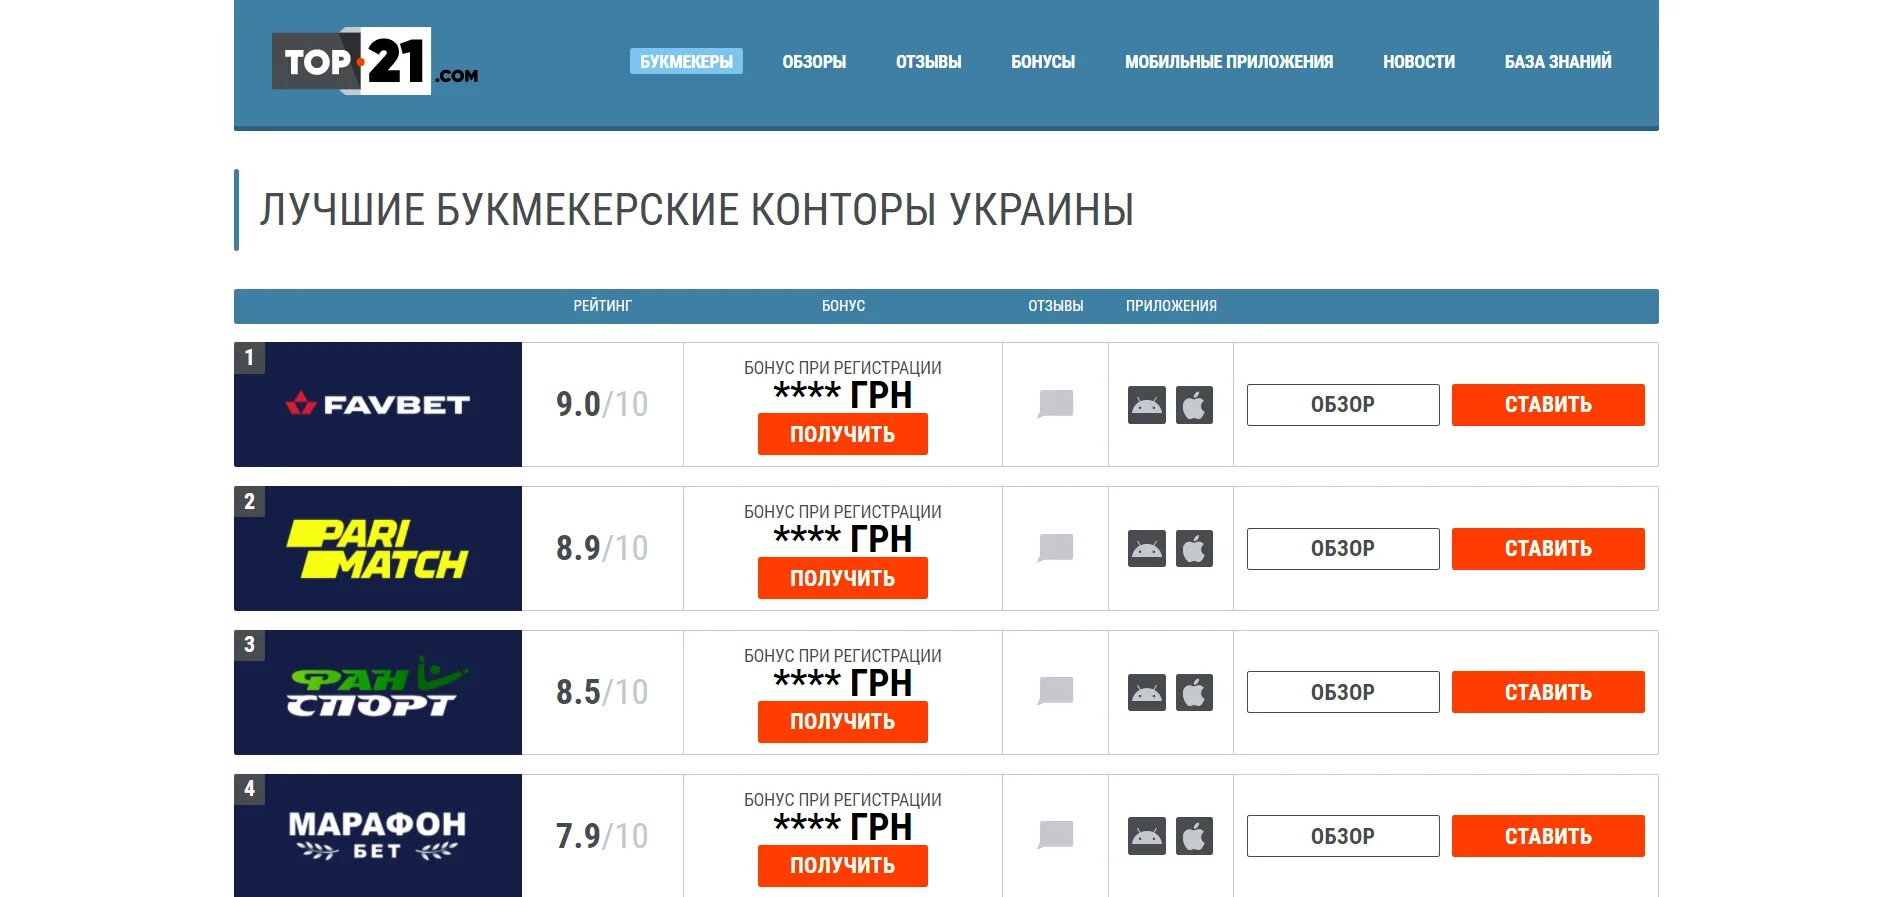Get the Favbet registration bonus via Получить
Viewport: 1893px width, 897px height.
tap(843, 434)
